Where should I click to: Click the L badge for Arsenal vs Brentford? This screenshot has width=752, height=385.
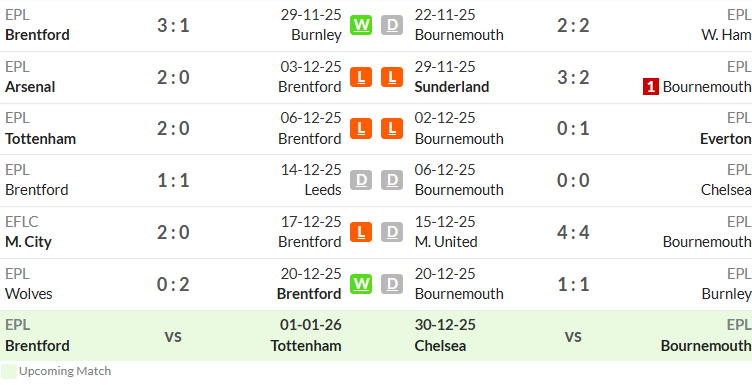pos(361,77)
